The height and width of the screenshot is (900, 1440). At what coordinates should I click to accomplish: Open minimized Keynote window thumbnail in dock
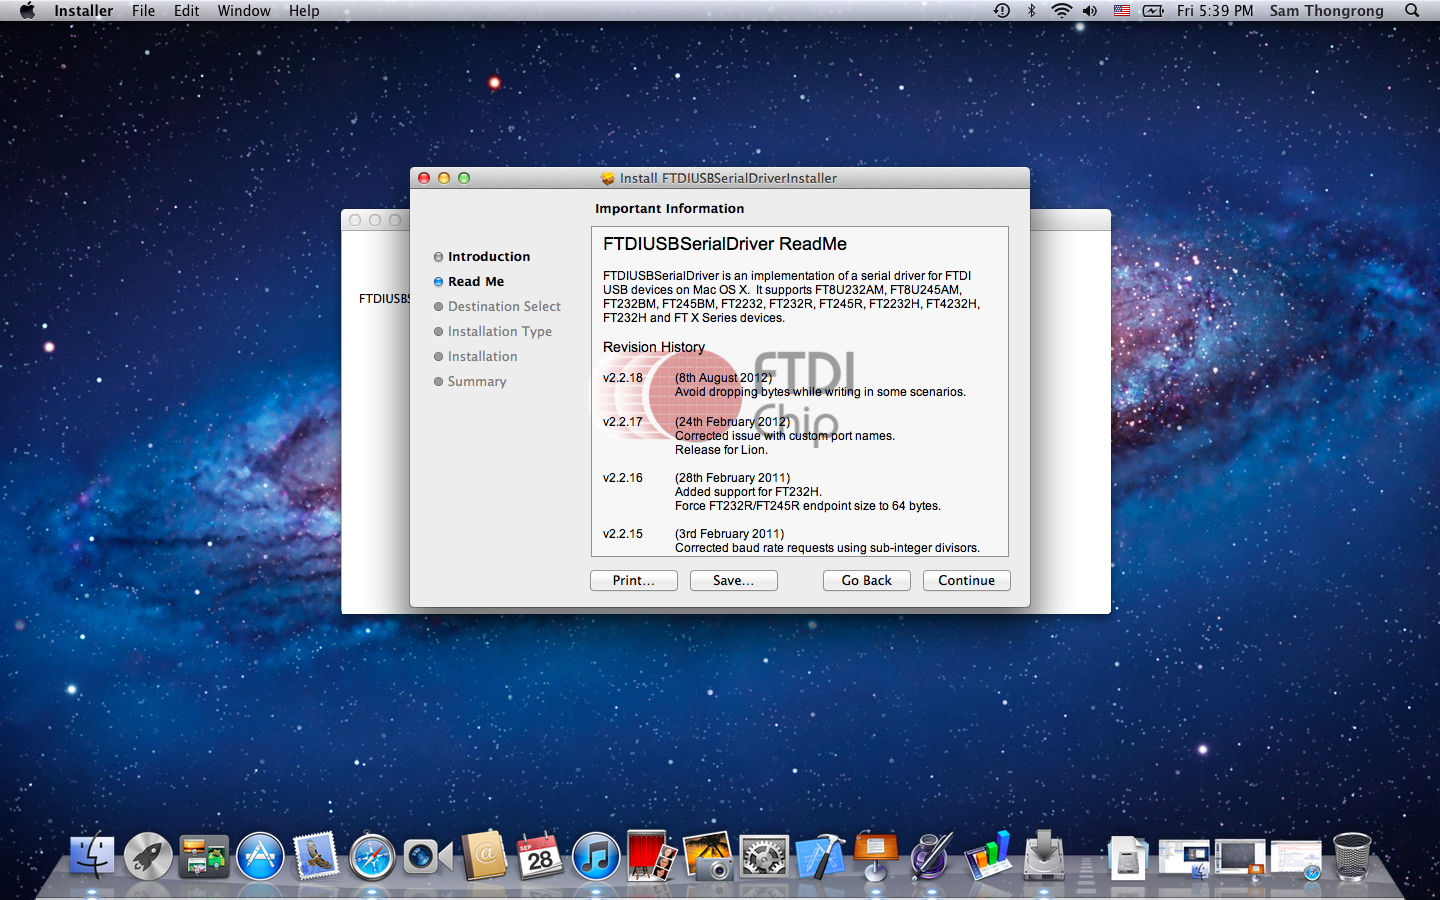coord(1240,857)
